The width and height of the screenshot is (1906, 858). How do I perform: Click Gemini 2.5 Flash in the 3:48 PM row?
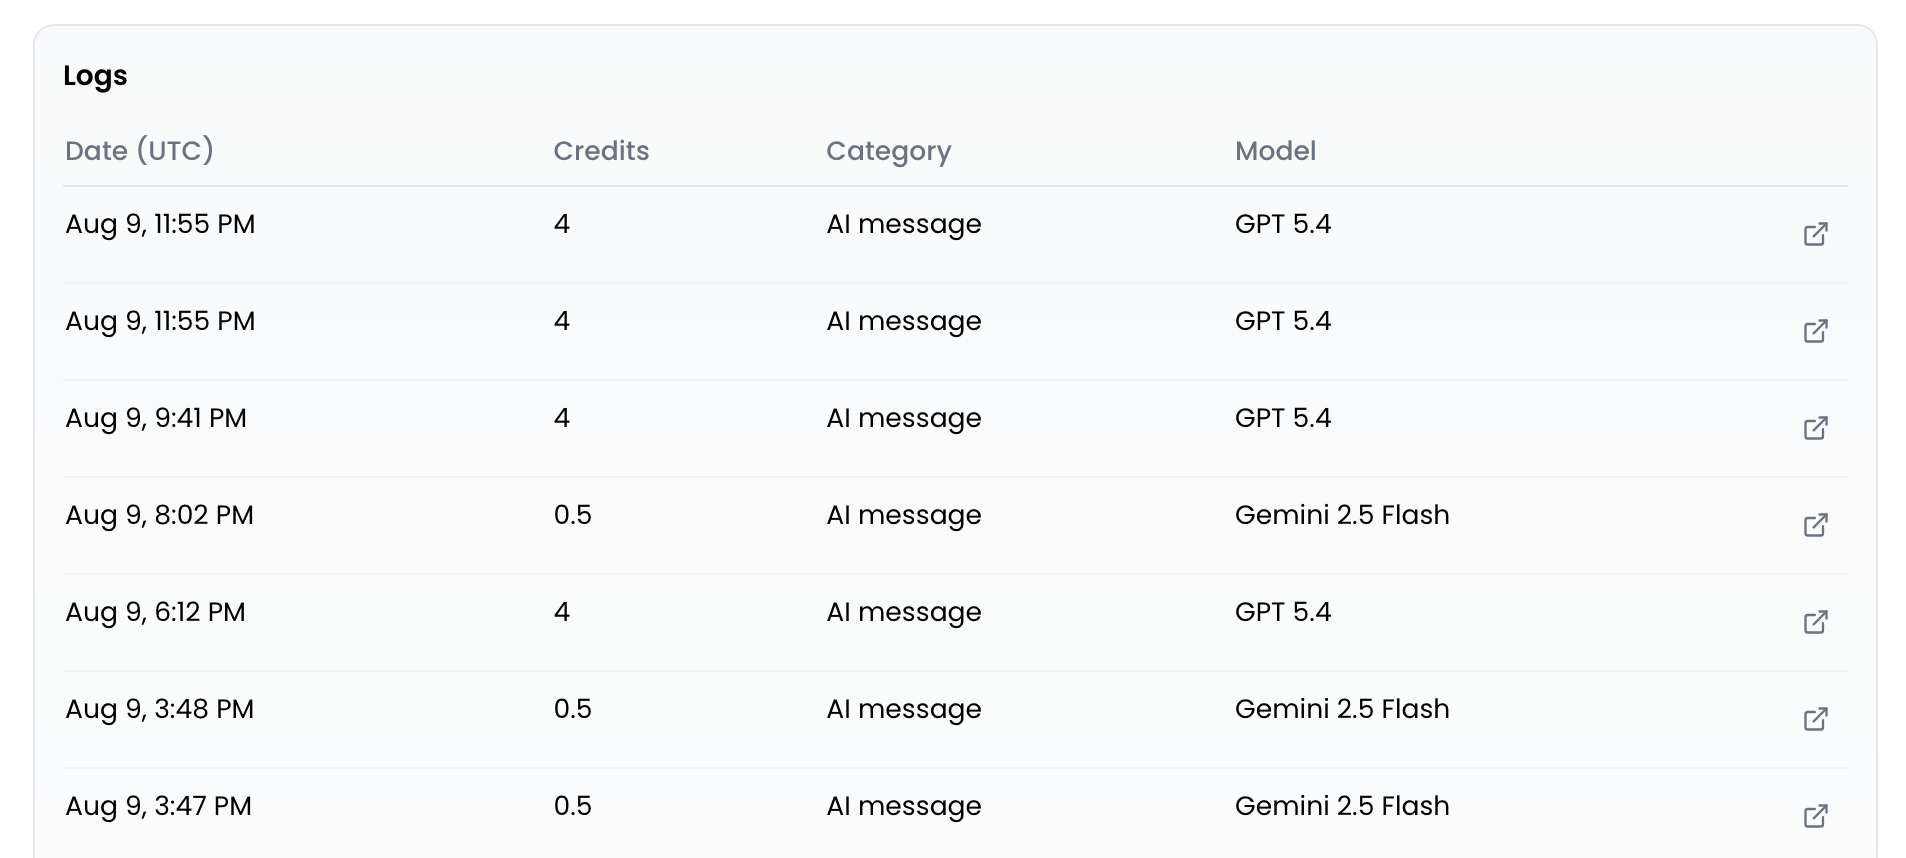1342,709
